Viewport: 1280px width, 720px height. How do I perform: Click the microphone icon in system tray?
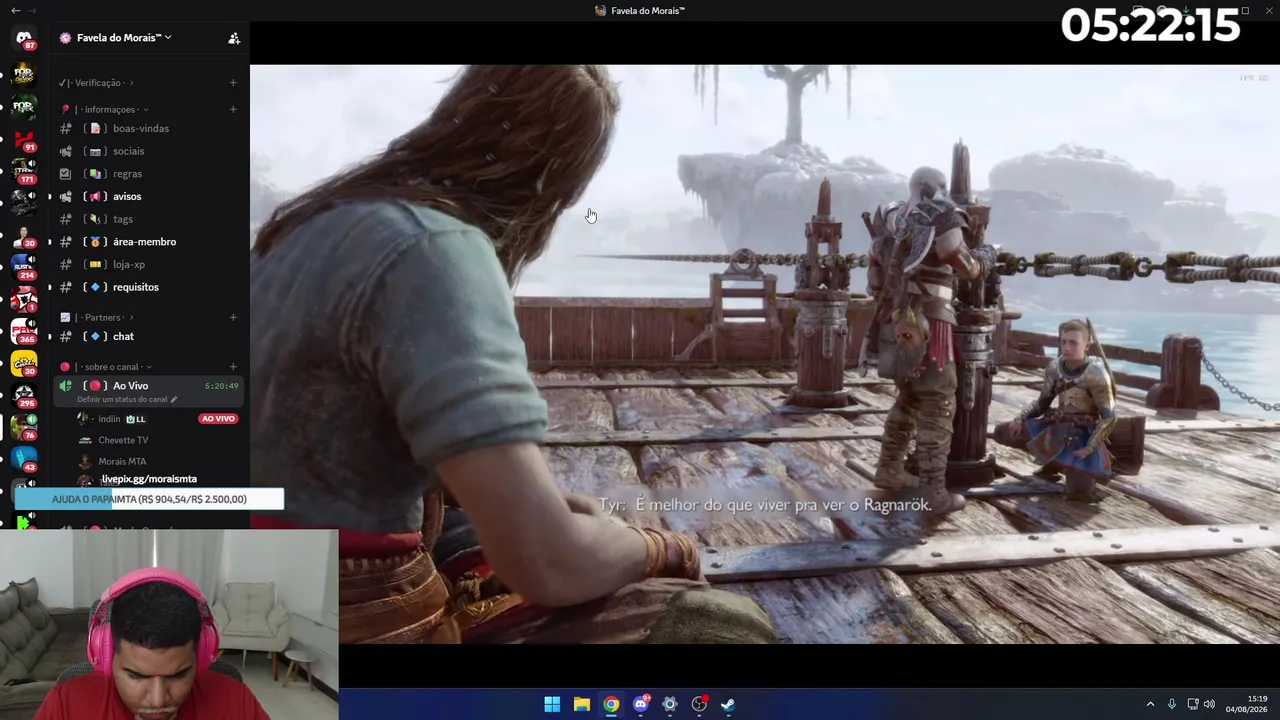coord(1172,704)
